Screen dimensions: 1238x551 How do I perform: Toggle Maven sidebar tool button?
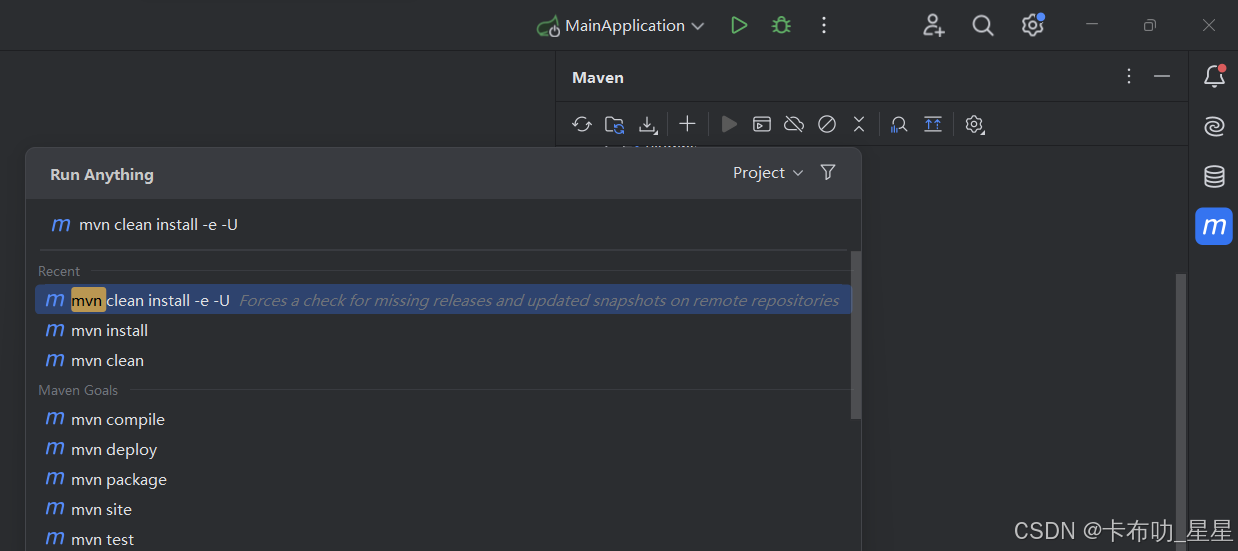1214,226
